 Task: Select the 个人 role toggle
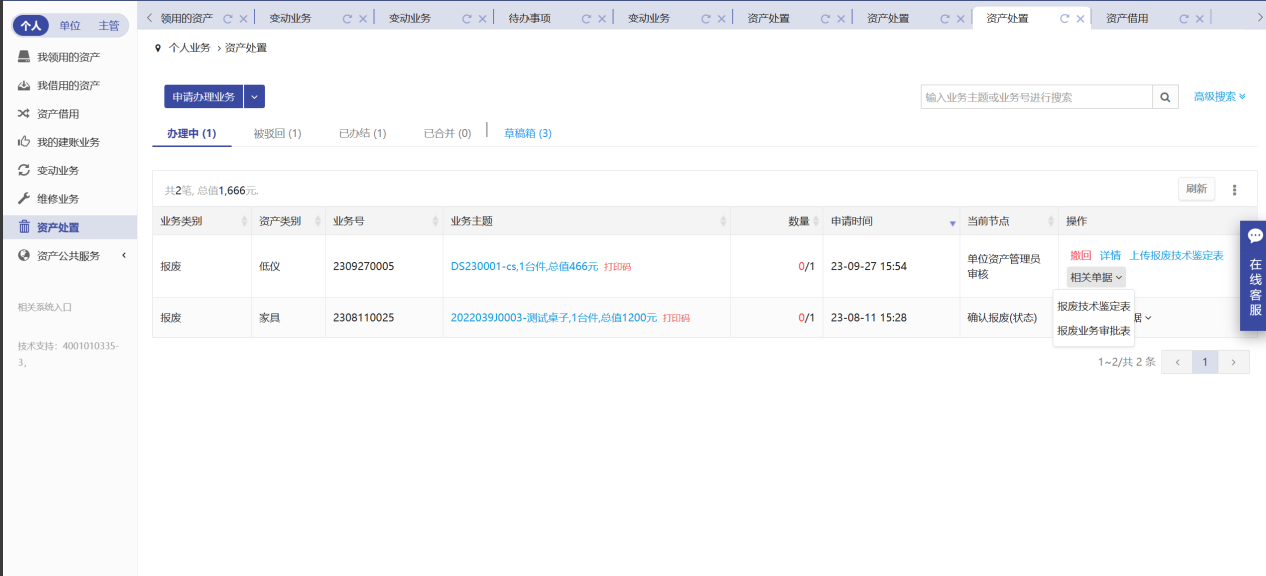pyautogui.click(x=31, y=26)
